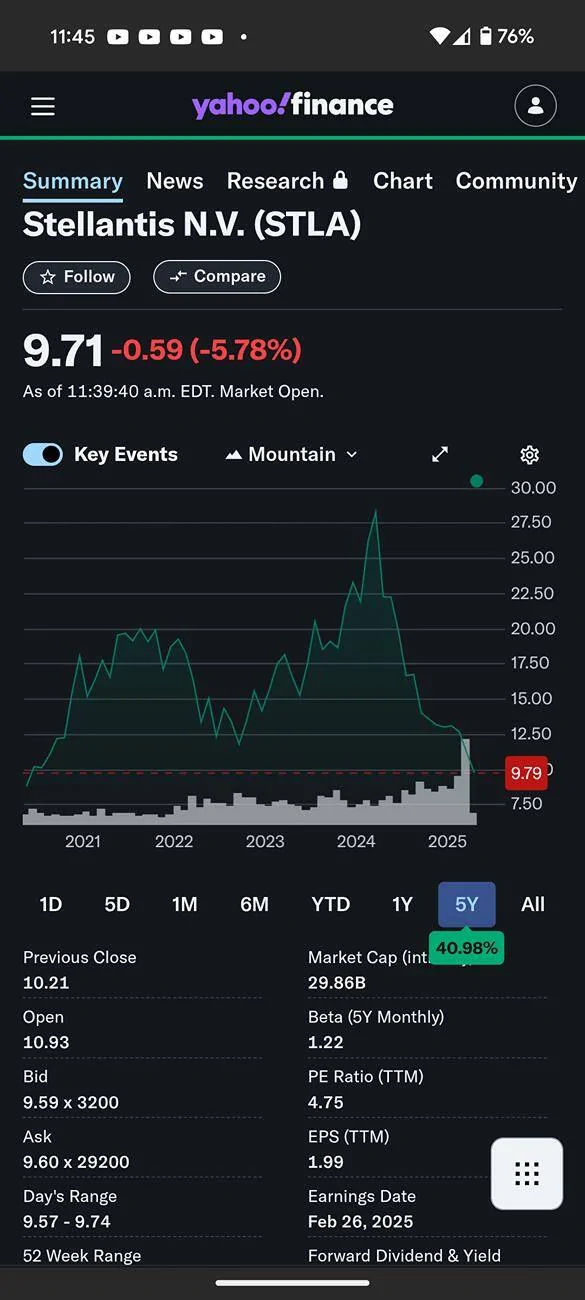Select the All time range

tap(533, 904)
